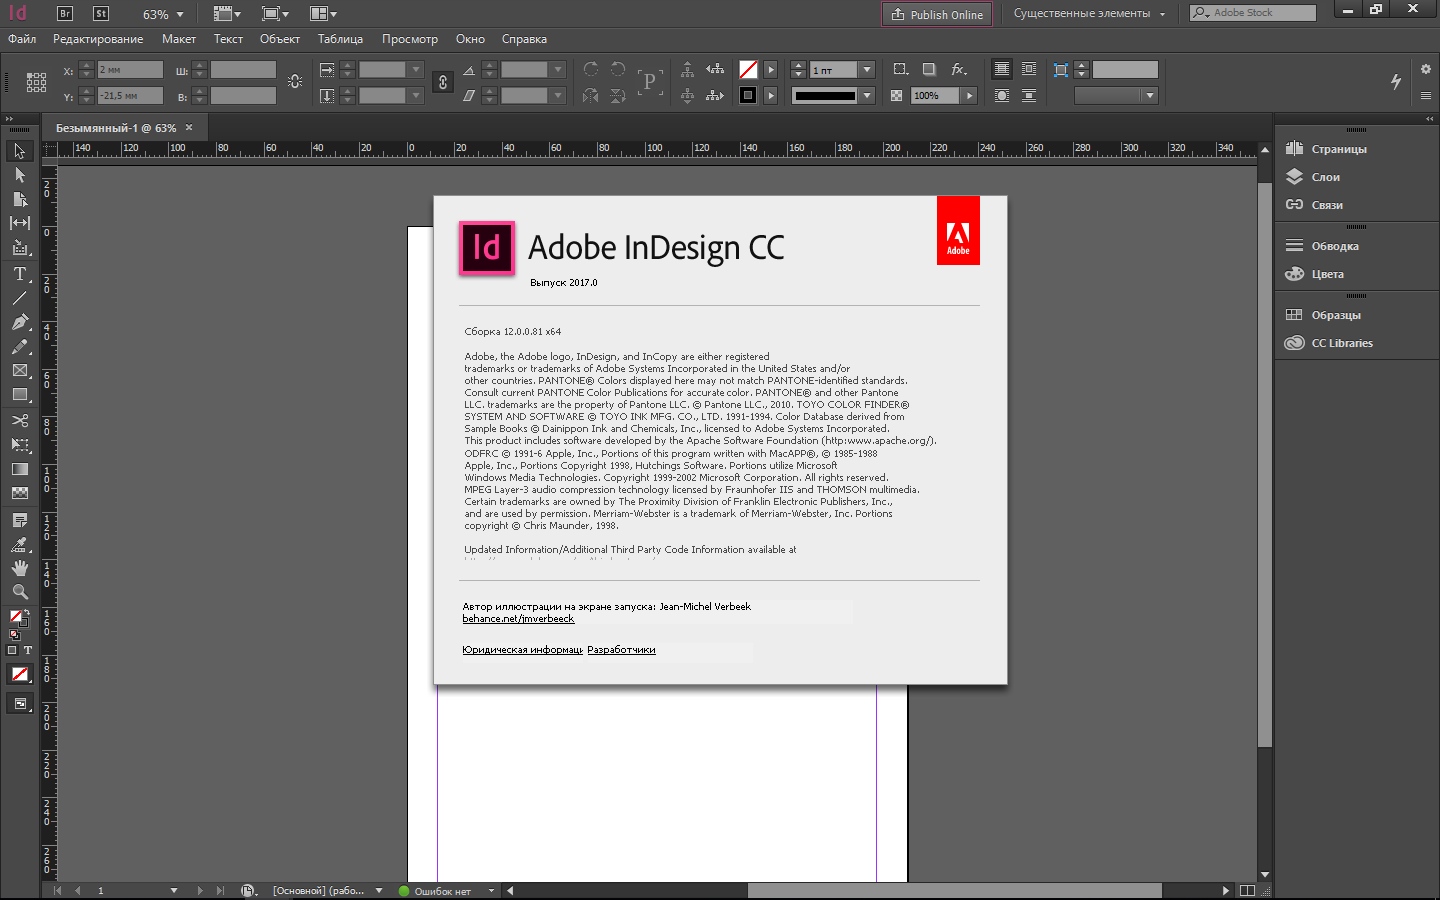The height and width of the screenshot is (900, 1440).
Task: Enable jump object text wrap
Action: 1029,95
